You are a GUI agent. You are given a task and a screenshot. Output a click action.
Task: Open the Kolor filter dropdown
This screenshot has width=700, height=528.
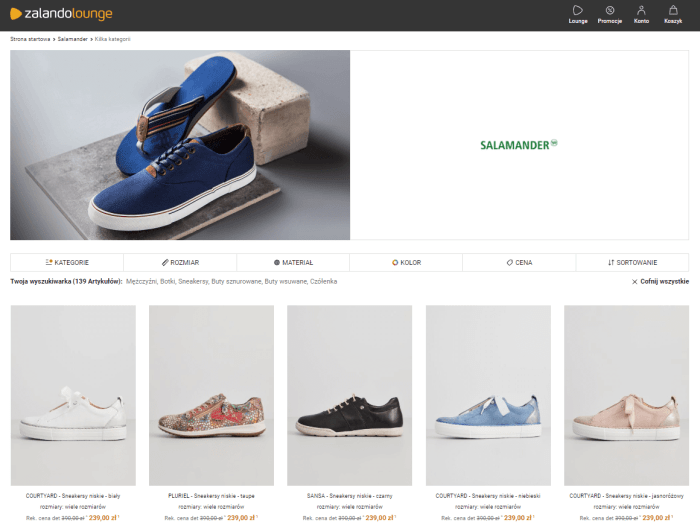click(406, 262)
